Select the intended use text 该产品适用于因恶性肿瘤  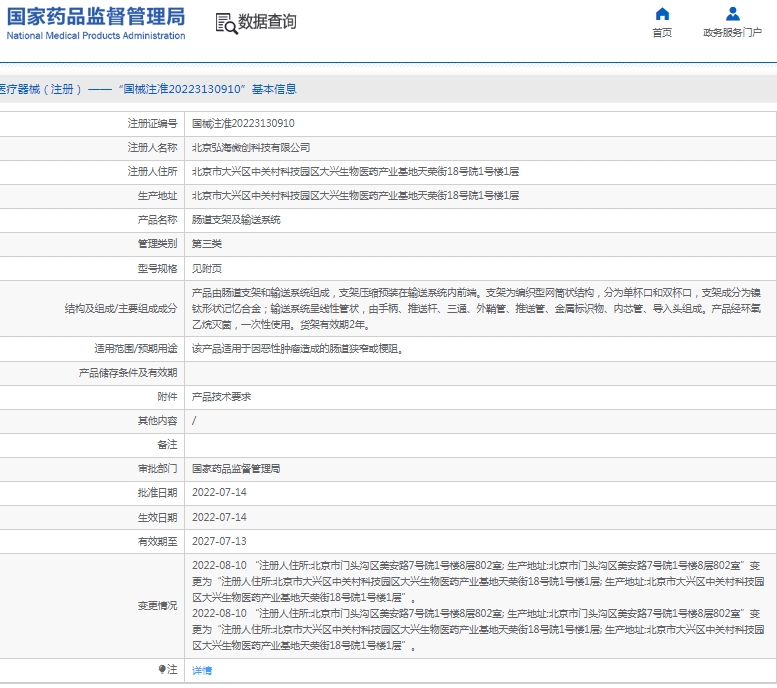point(298,349)
